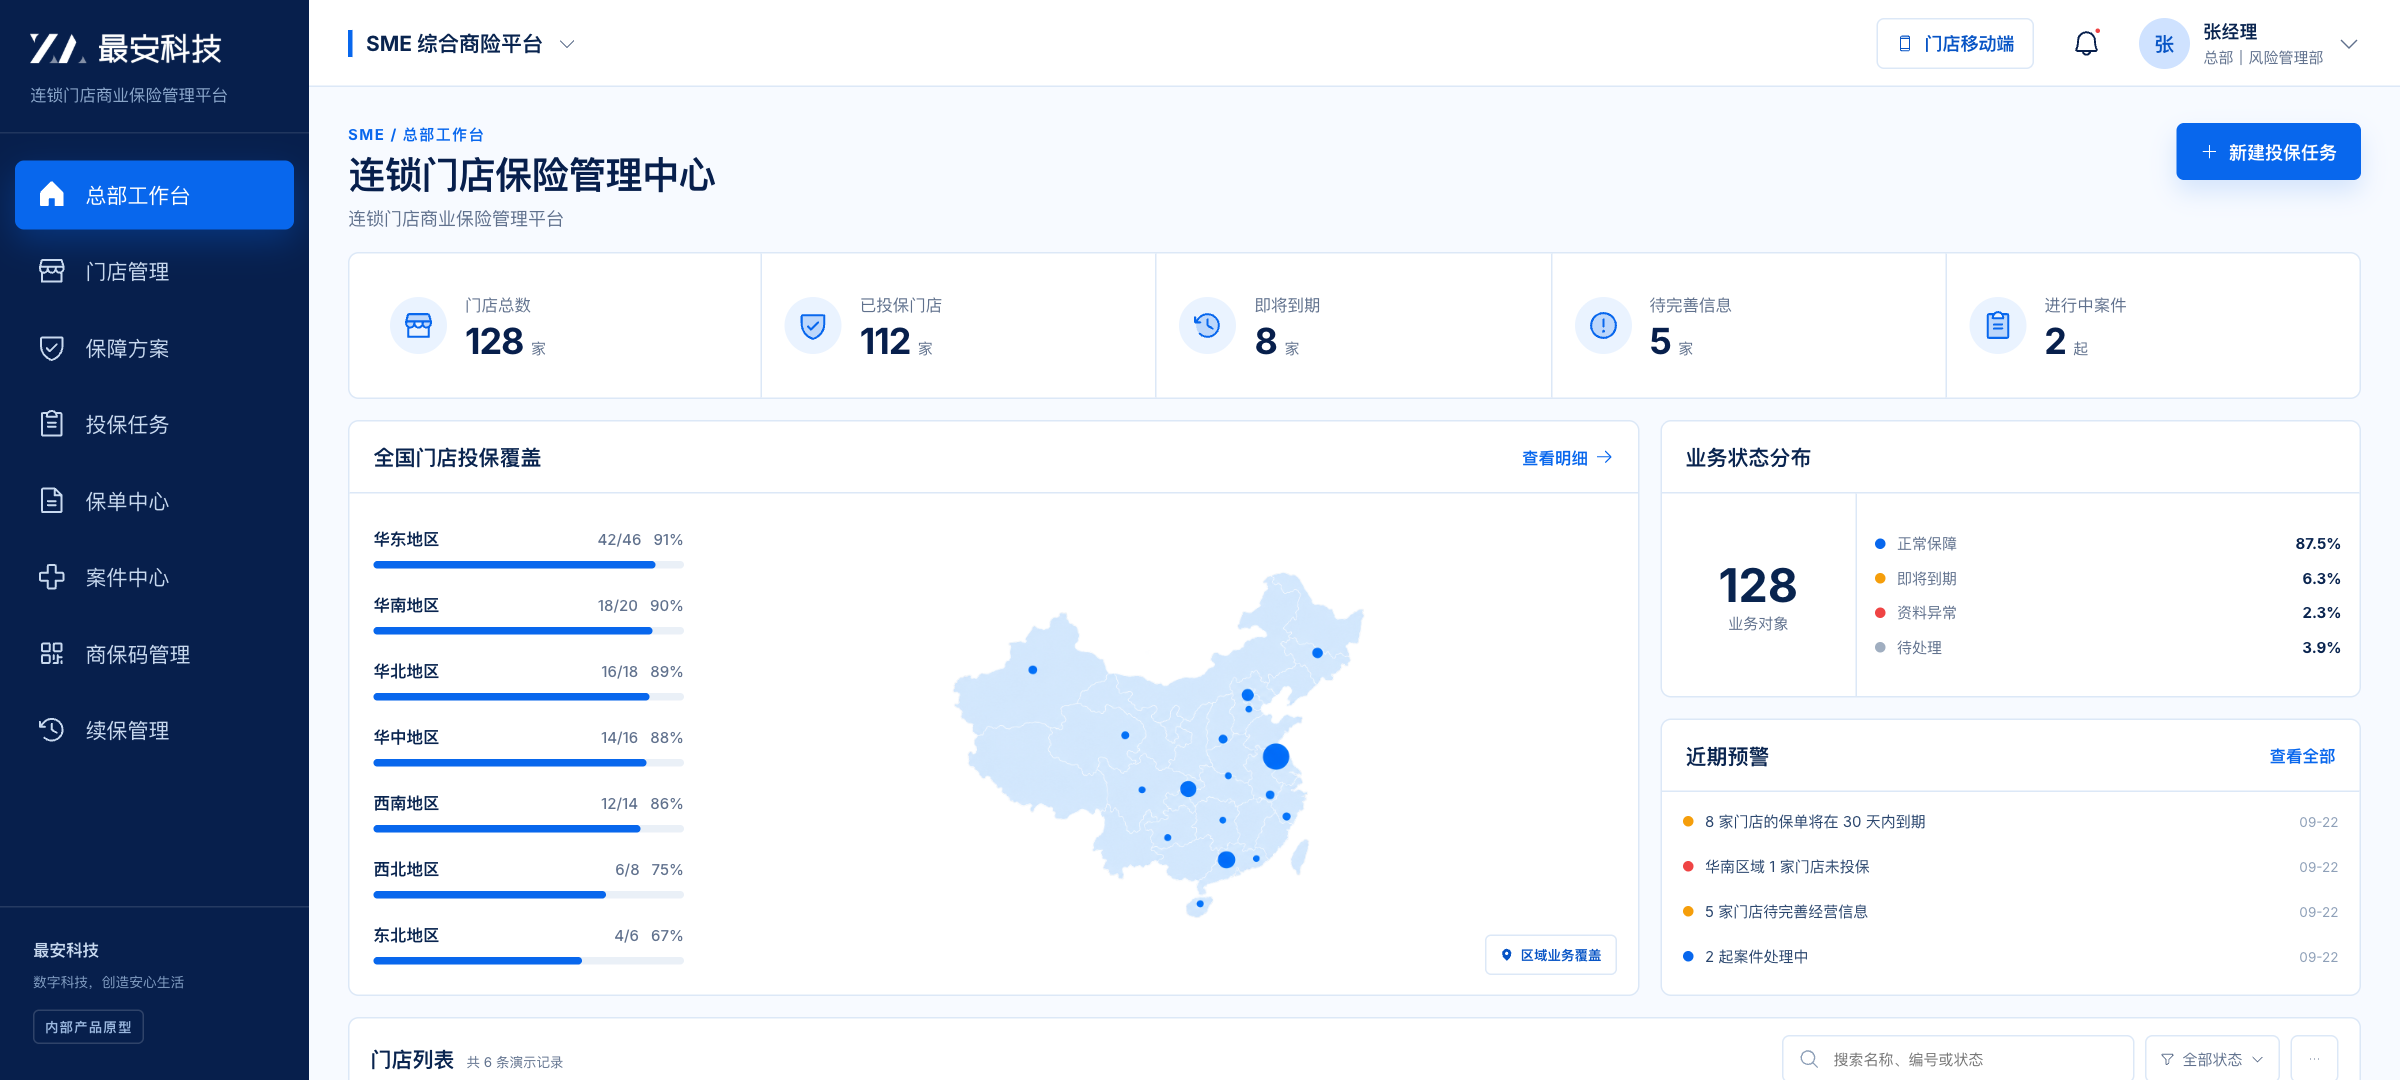2400x1080 pixels.
Task: Open 总部工作台 home icon
Action: click(x=52, y=194)
